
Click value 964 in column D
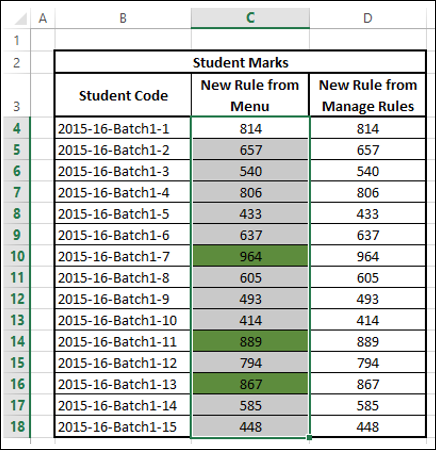pos(368,256)
